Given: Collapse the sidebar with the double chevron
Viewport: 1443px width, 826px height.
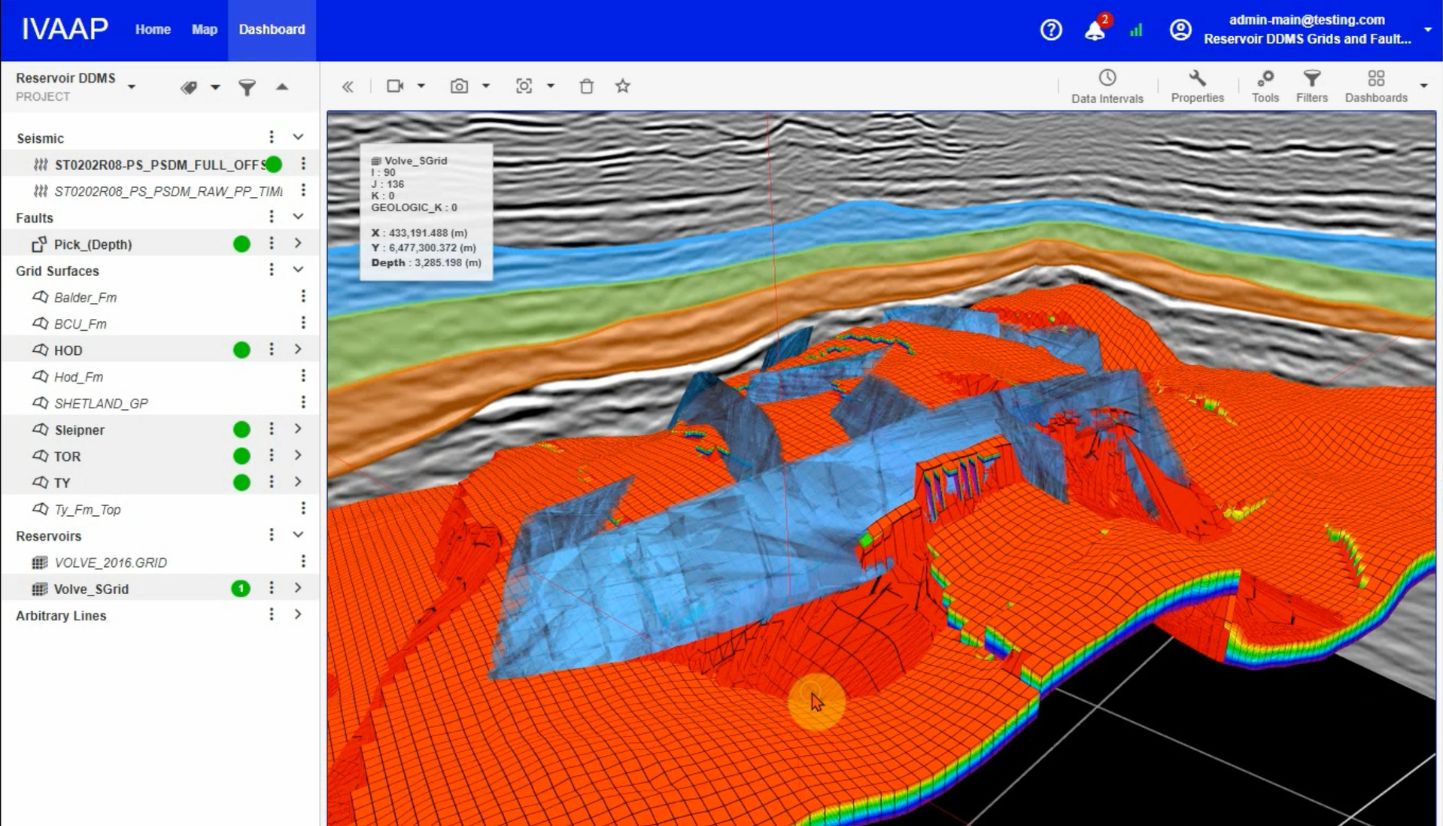Looking at the screenshot, I should pyautogui.click(x=348, y=86).
